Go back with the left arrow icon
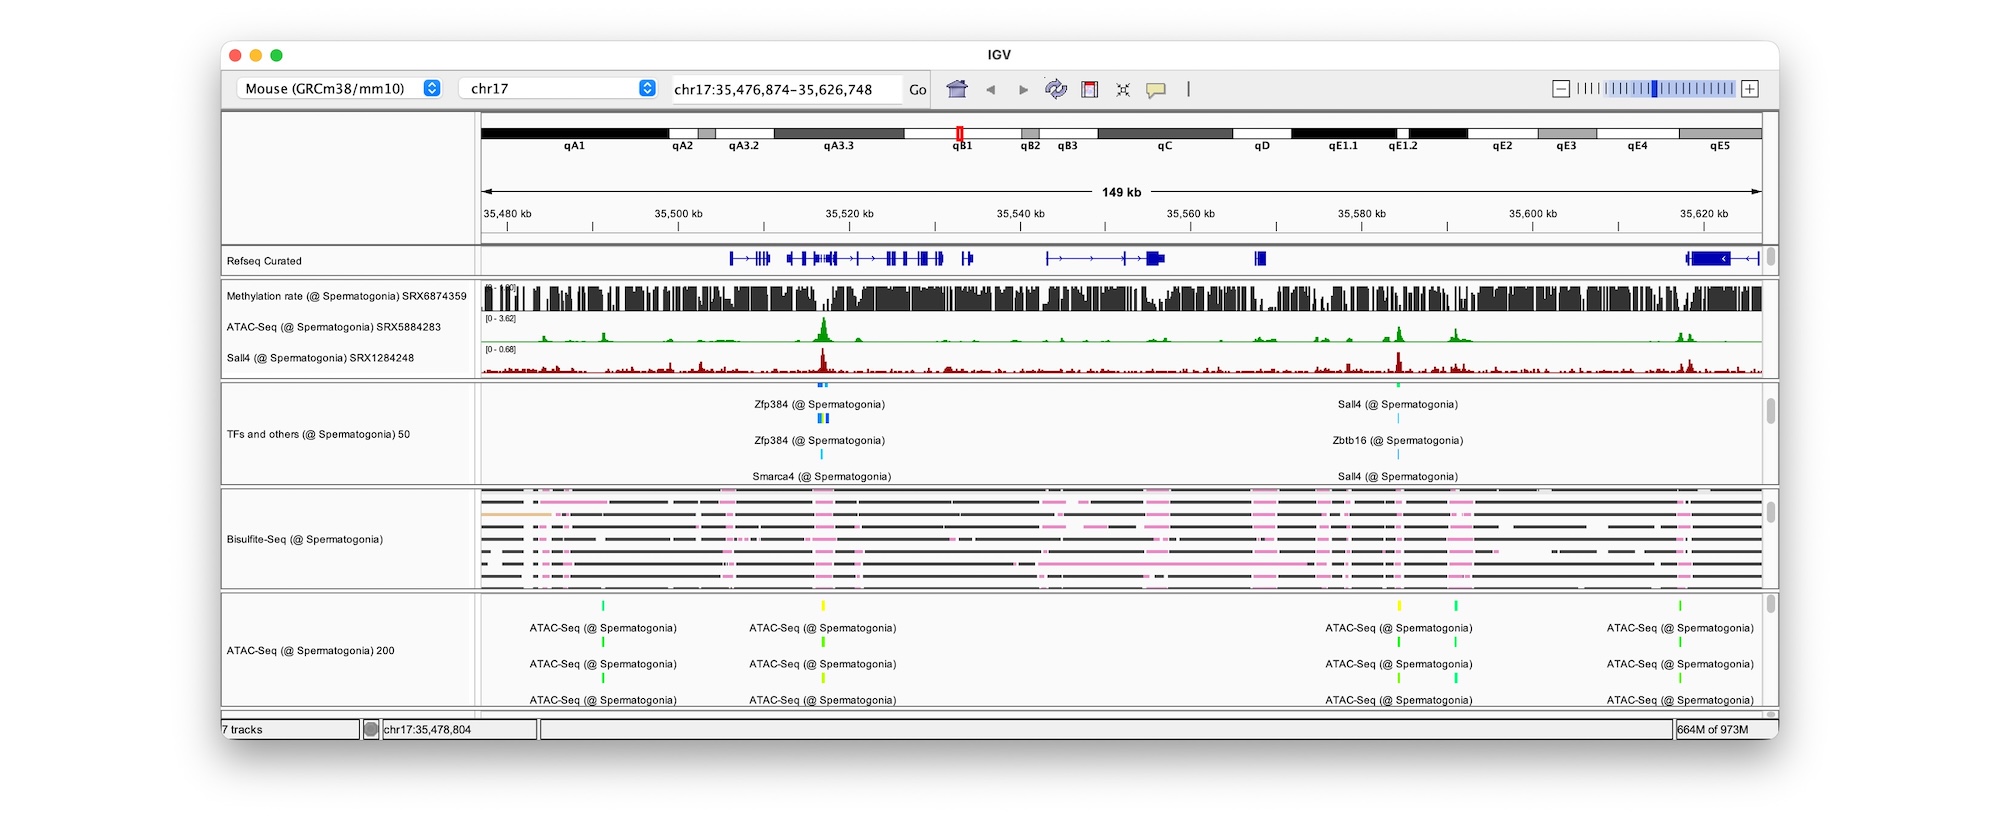Screen dimensions: 2000x816 [990, 90]
